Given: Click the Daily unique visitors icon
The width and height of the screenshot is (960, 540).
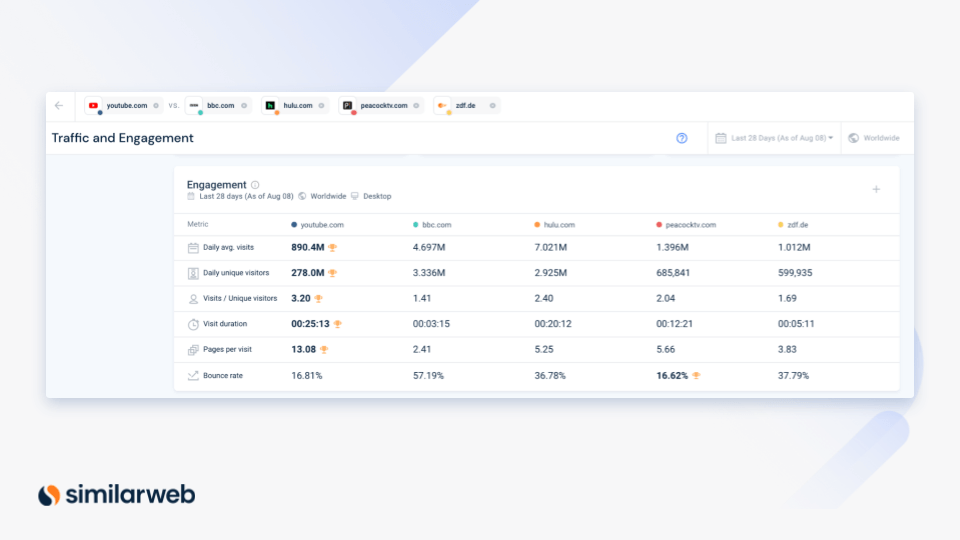Looking at the screenshot, I should point(193,273).
